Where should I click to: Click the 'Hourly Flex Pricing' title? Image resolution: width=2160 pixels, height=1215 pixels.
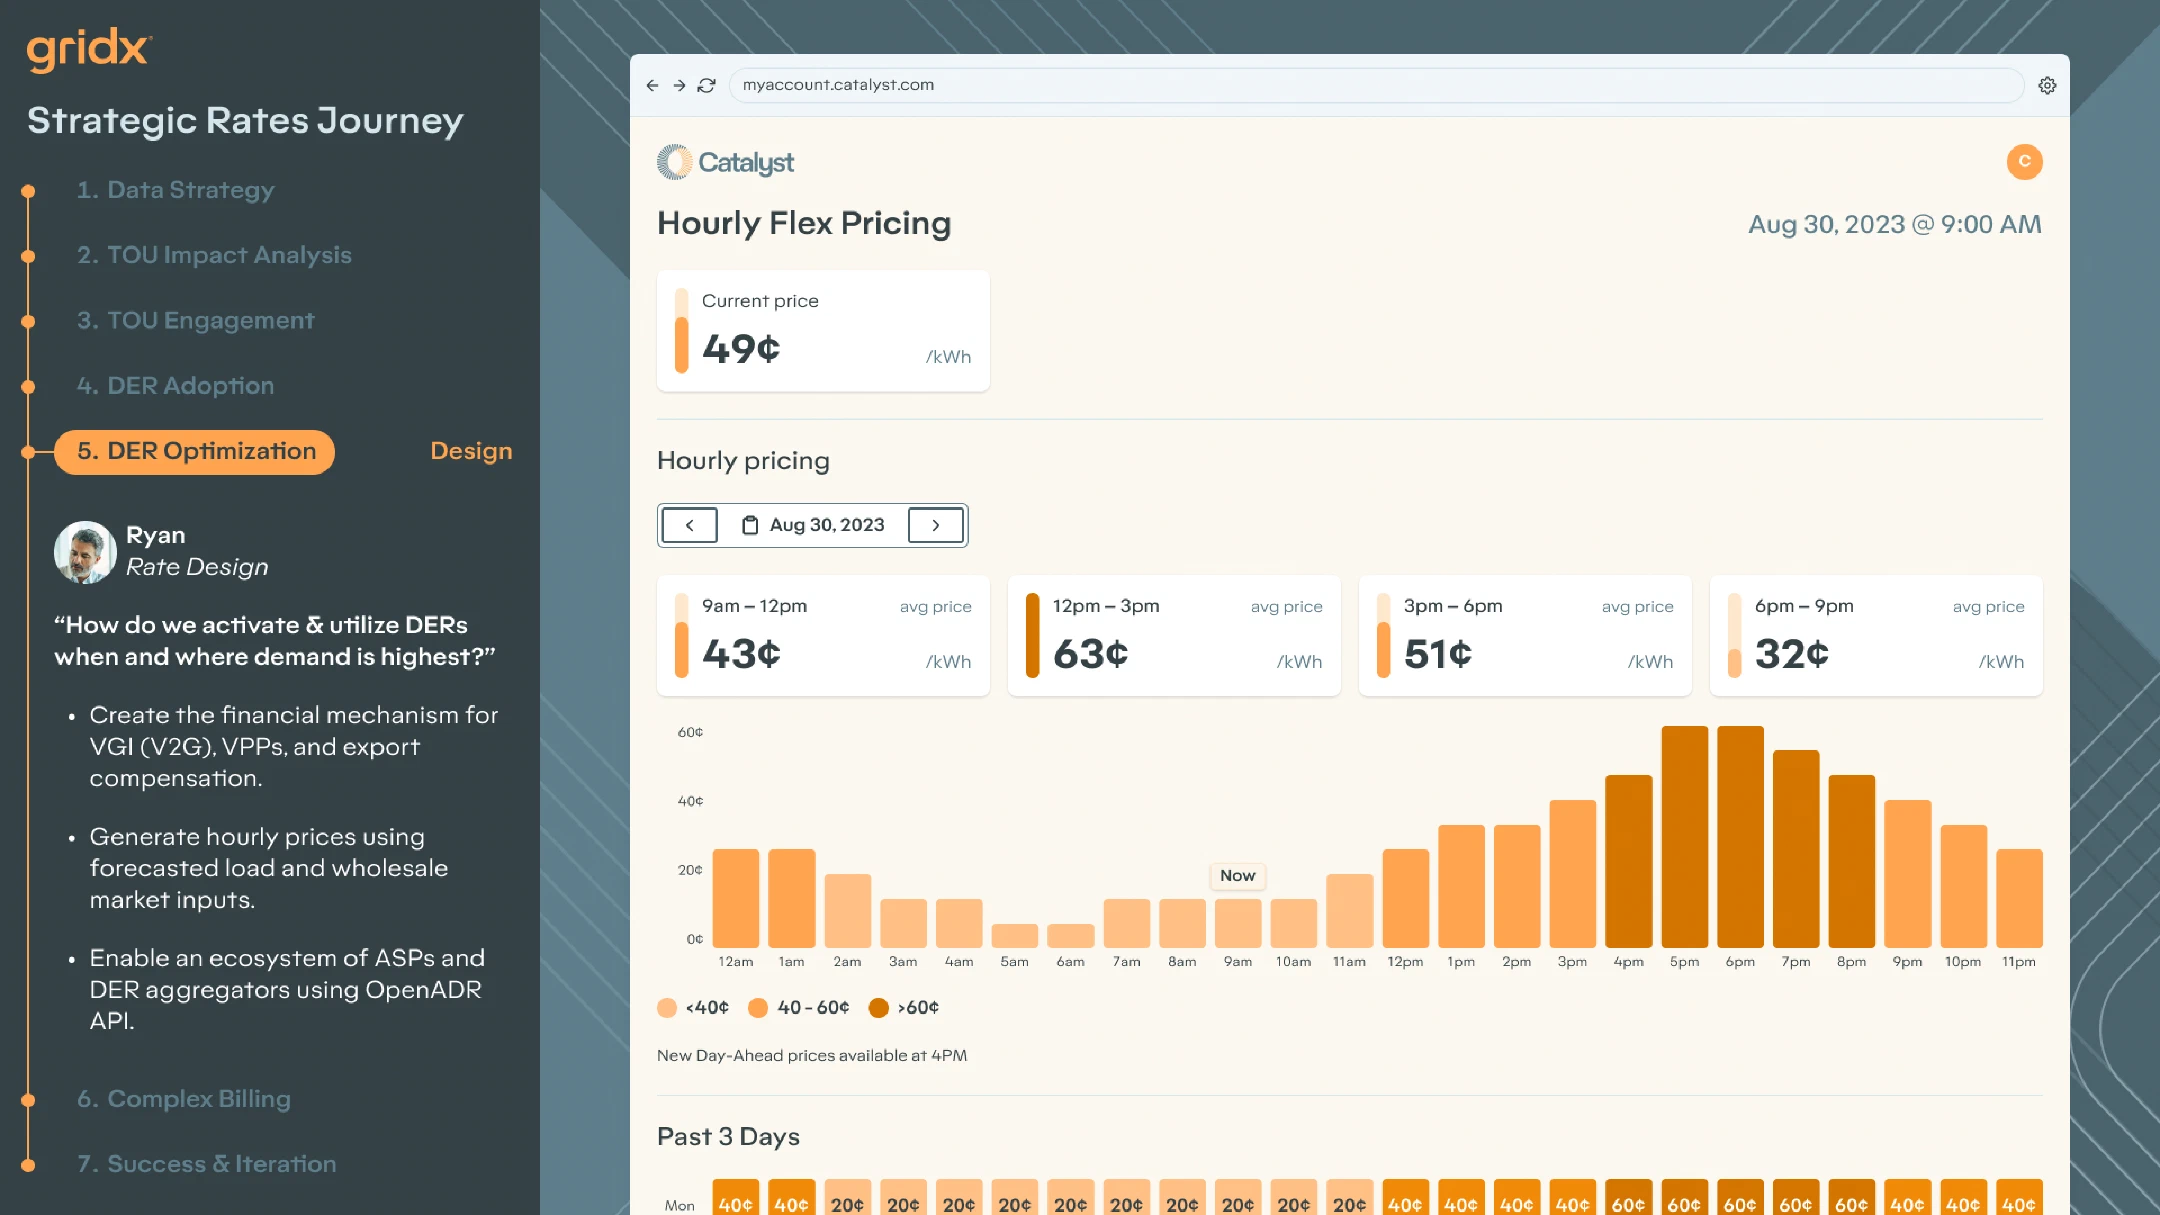[804, 223]
